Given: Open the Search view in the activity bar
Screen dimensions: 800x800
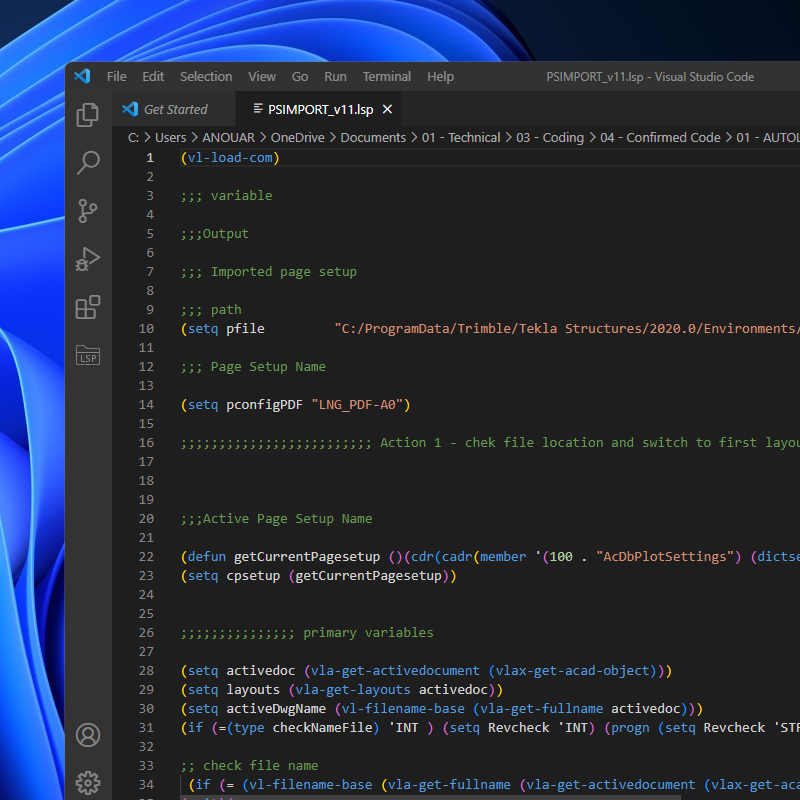Looking at the screenshot, I should coord(88,162).
